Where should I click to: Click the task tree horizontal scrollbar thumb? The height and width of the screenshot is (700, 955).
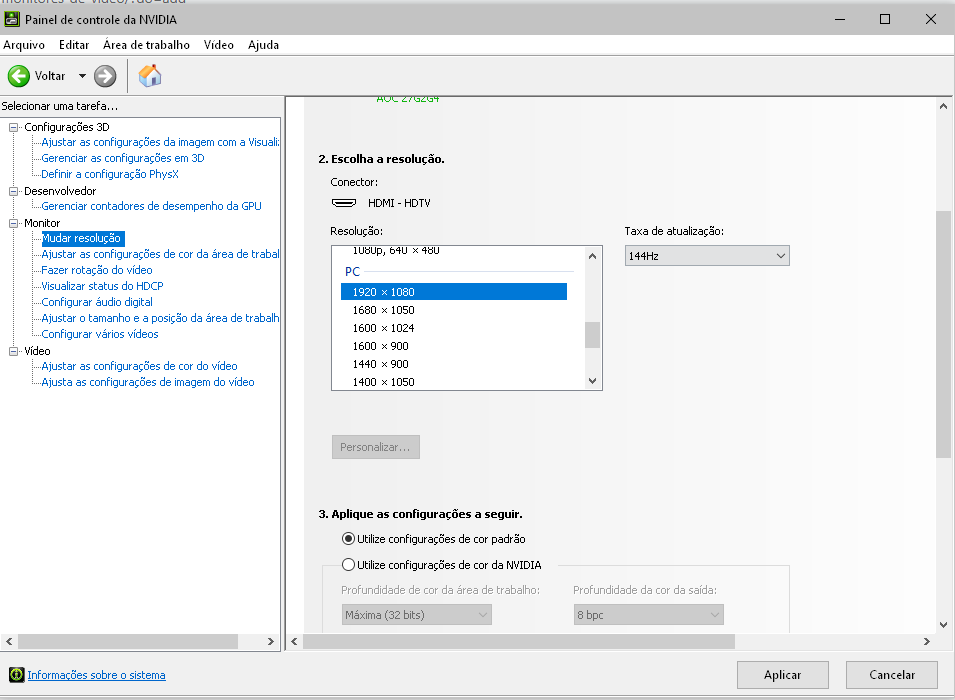click(x=128, y=642)
